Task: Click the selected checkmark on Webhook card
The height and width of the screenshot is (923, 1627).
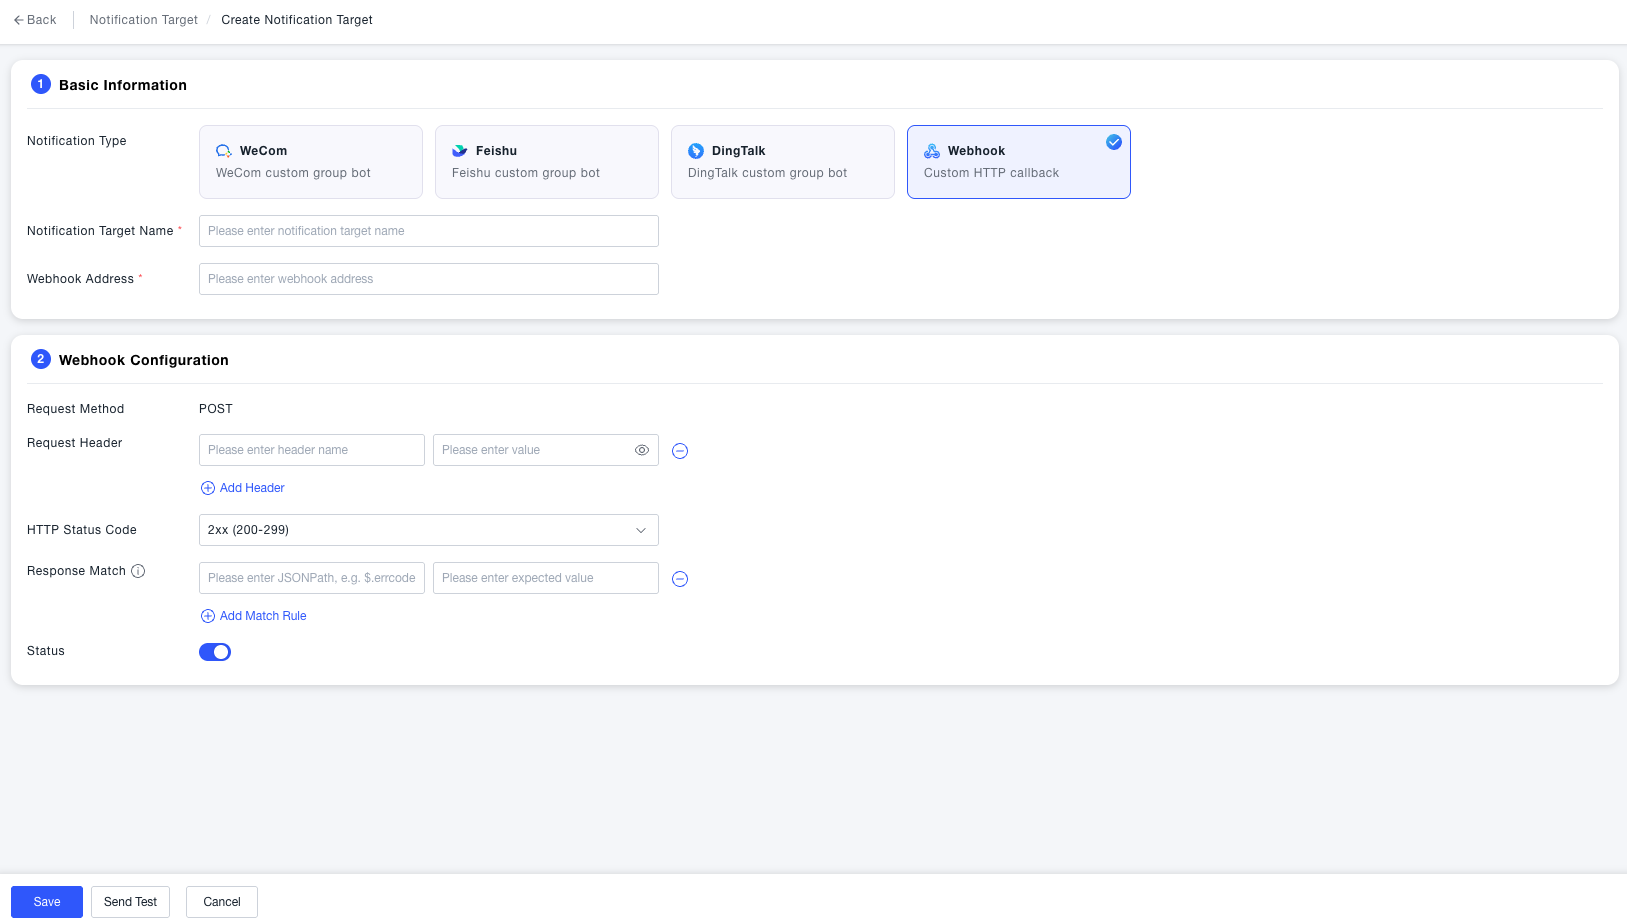Action: tap(1114, 142)
